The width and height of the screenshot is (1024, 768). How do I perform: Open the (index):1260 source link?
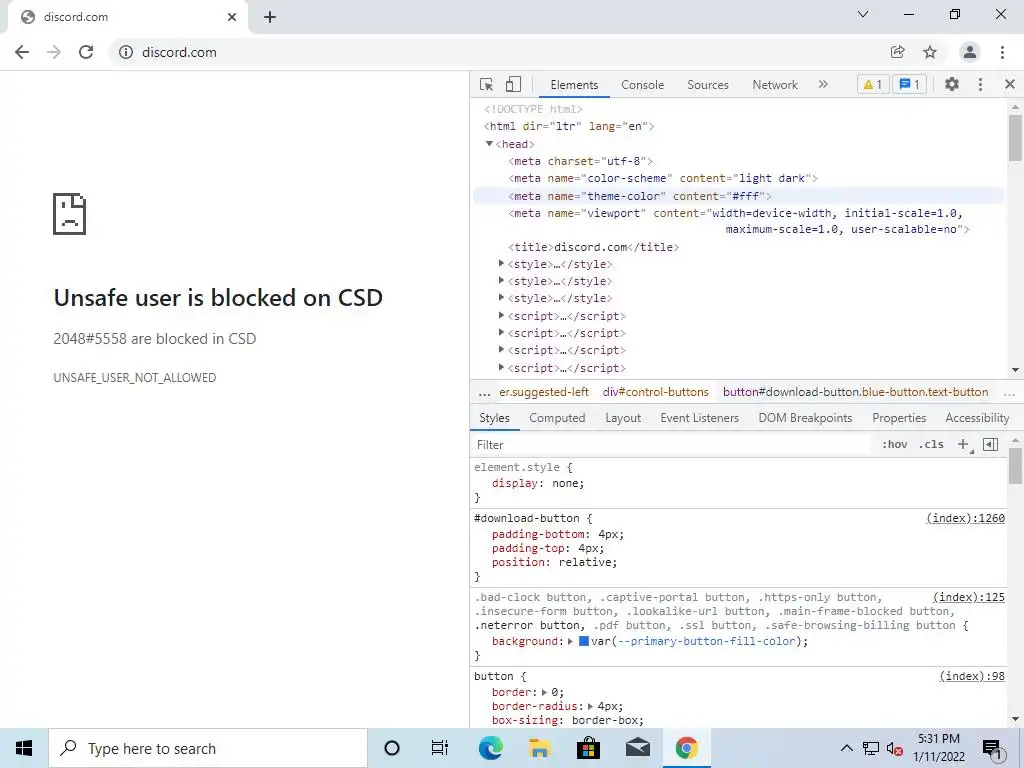point(965,518)
